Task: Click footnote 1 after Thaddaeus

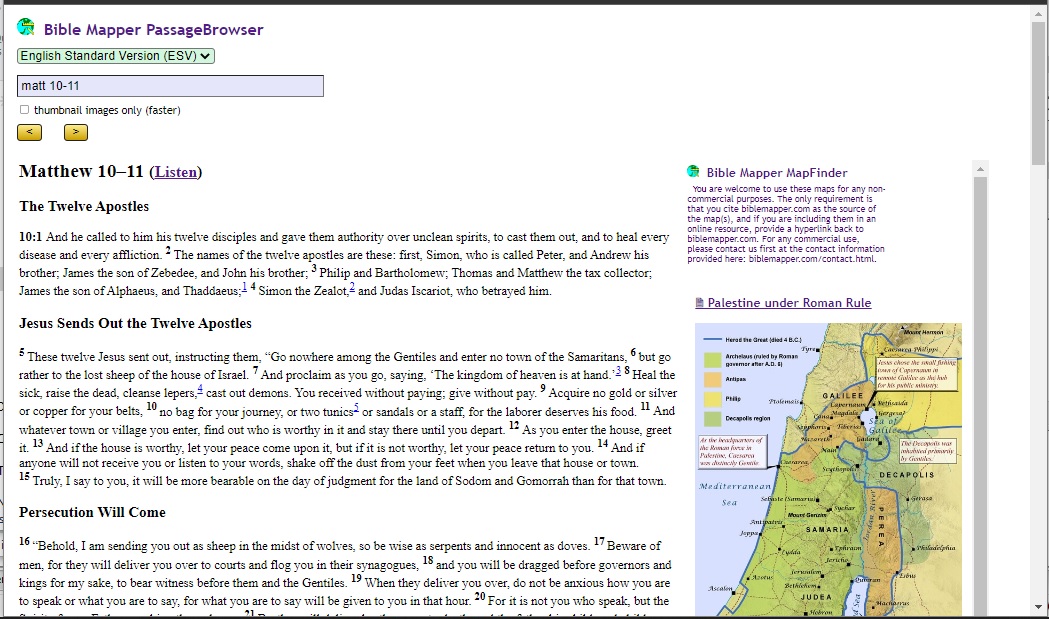Action: 242,287
